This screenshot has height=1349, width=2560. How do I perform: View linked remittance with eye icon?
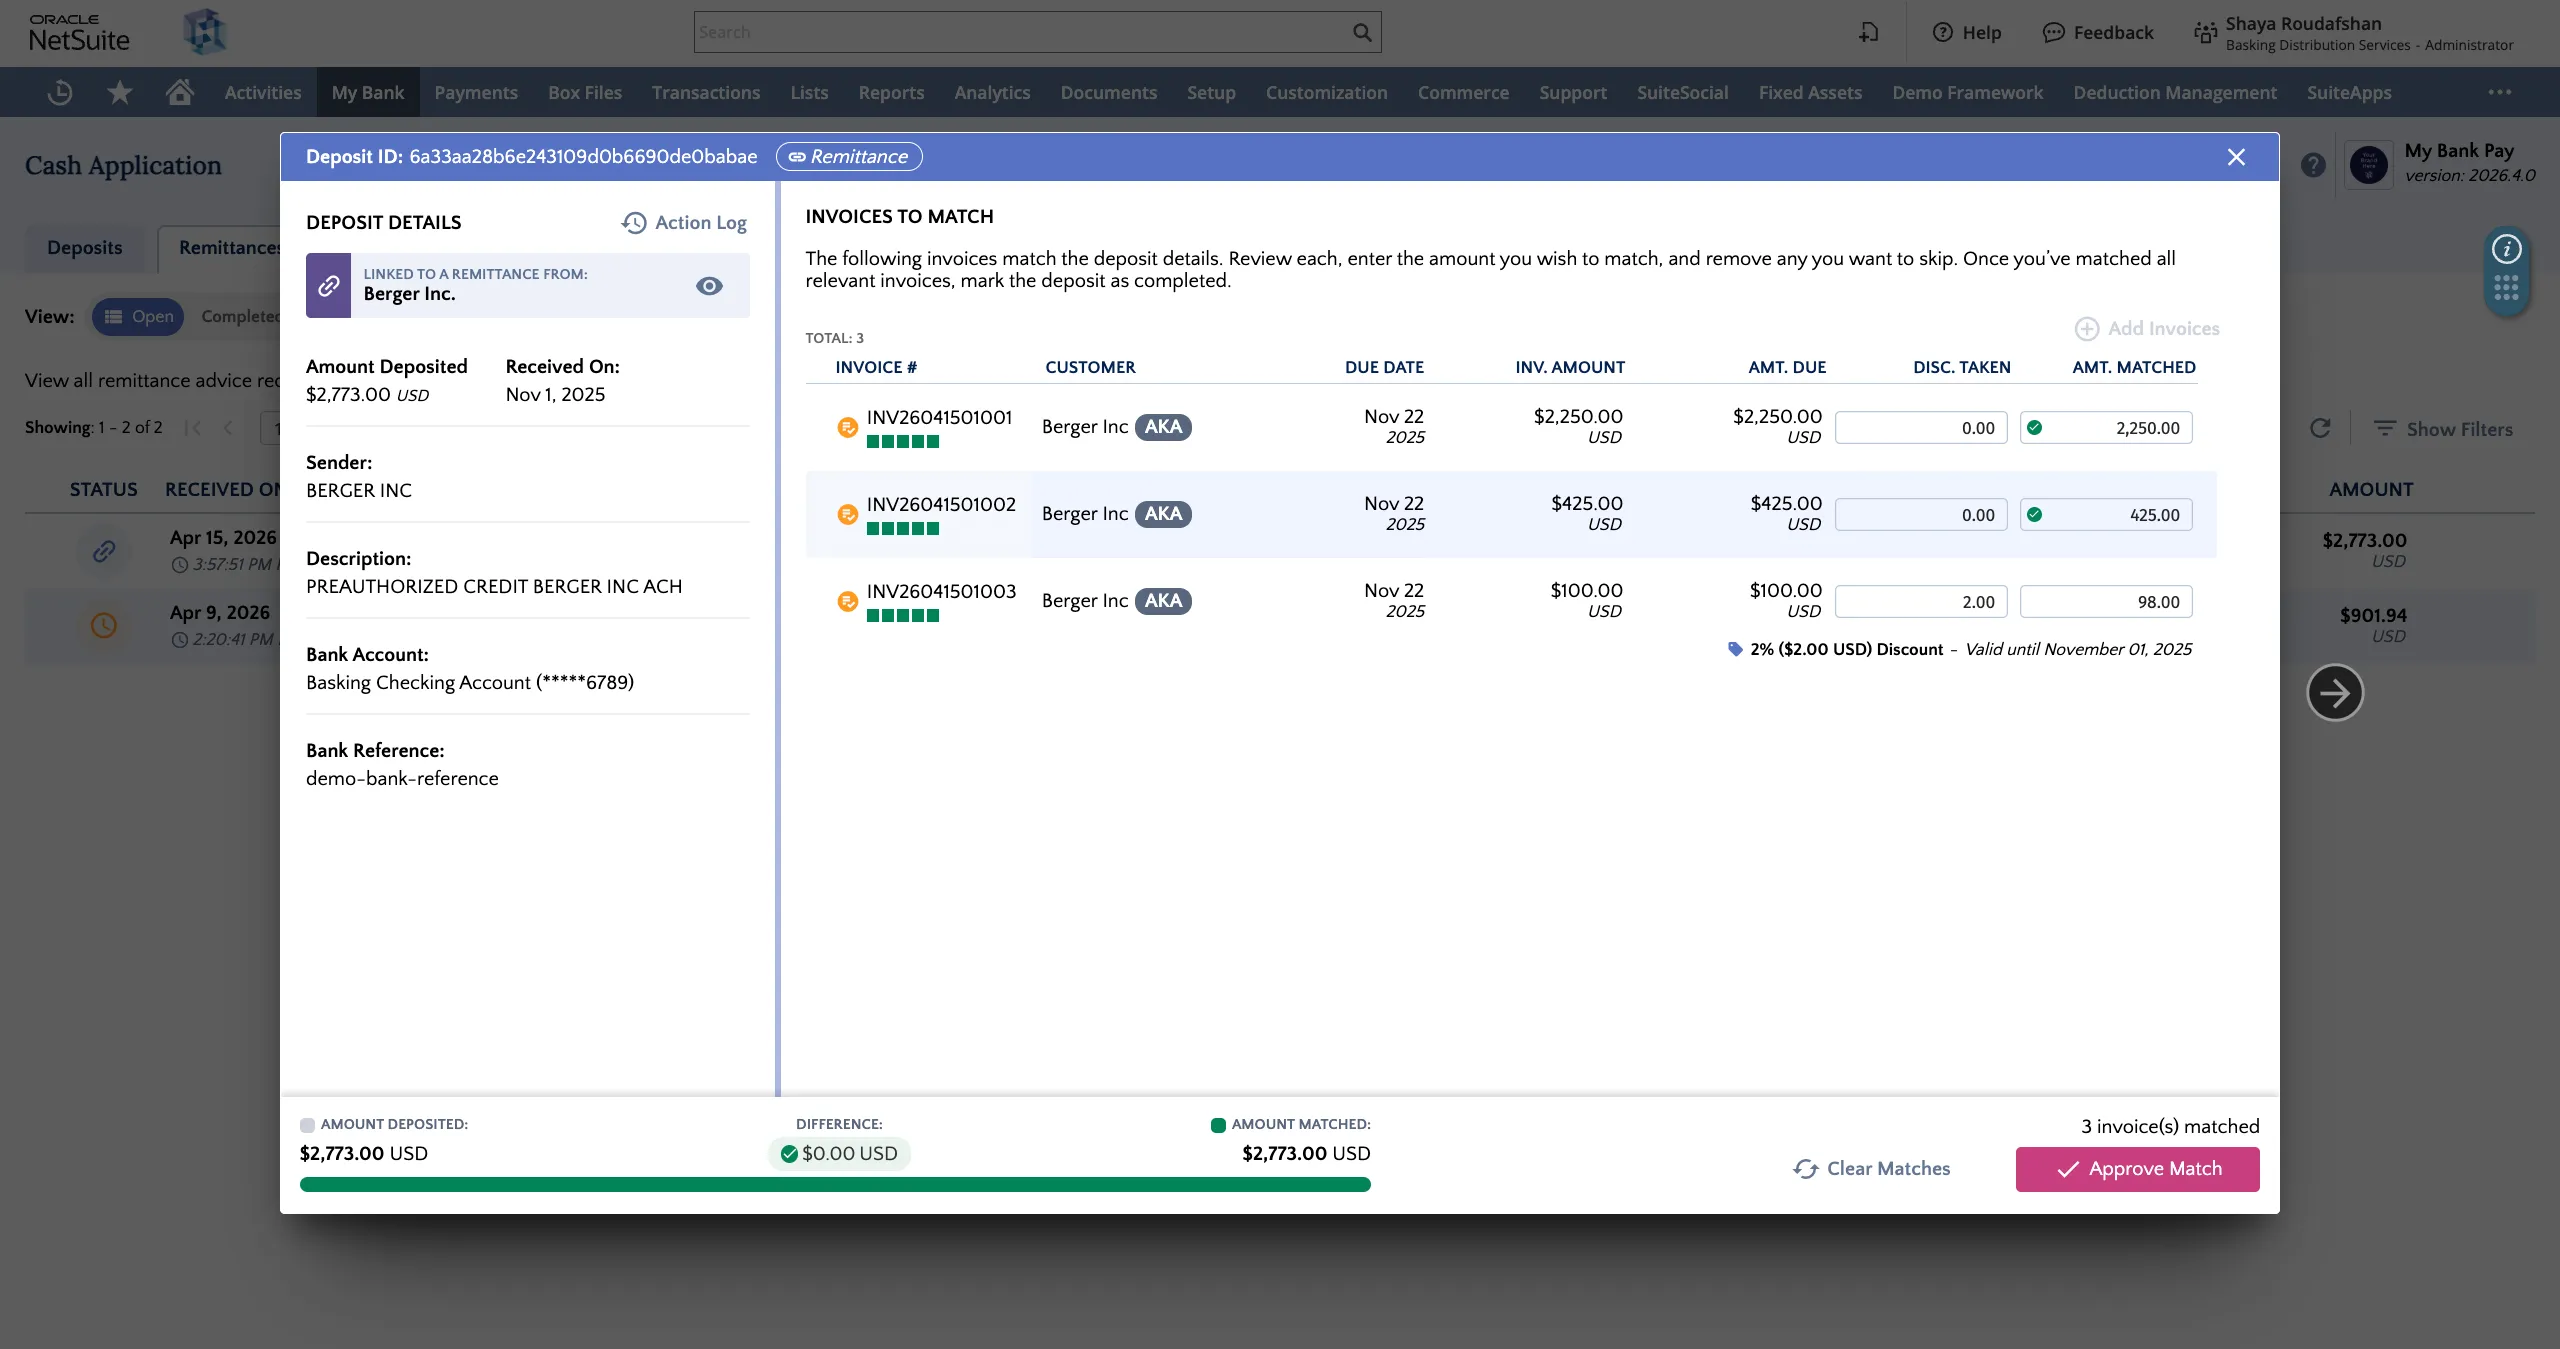coord(709,286)
